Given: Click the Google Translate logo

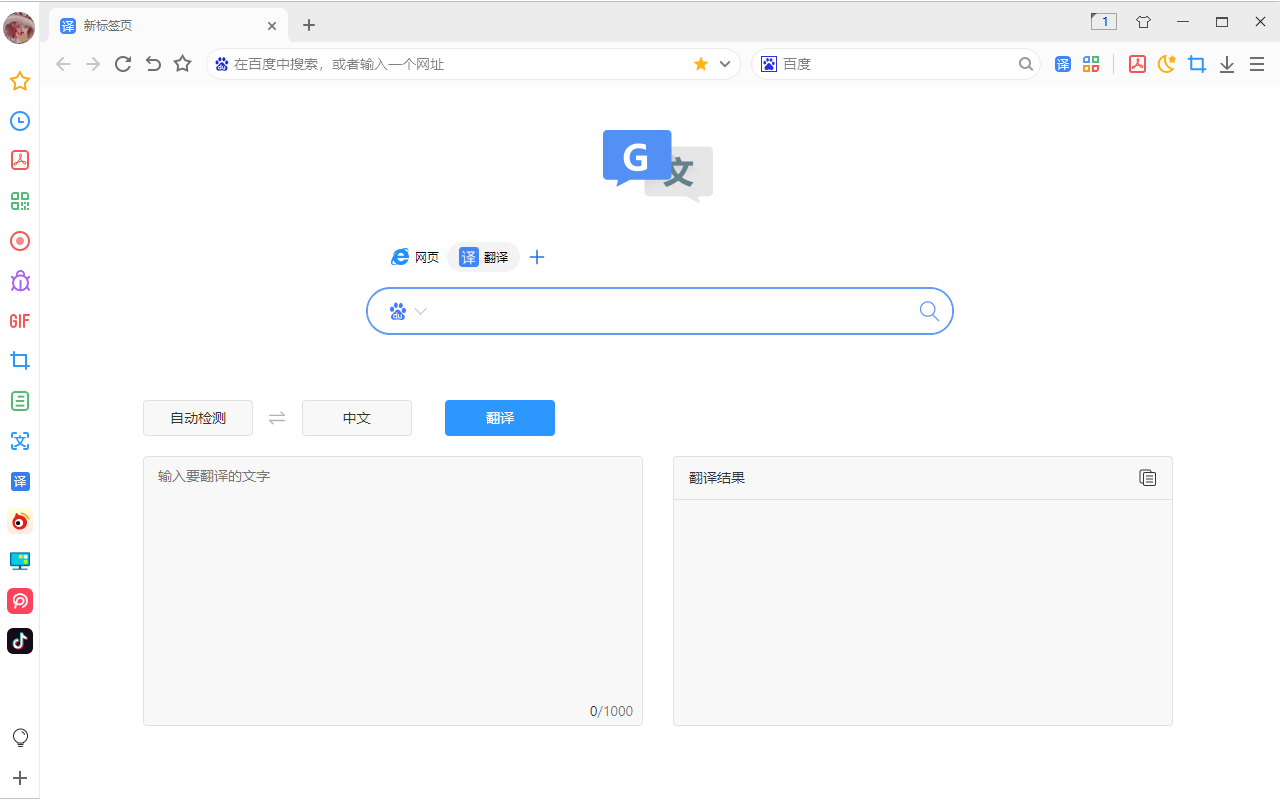Looking at the screenshot, I should click(658, 166).
